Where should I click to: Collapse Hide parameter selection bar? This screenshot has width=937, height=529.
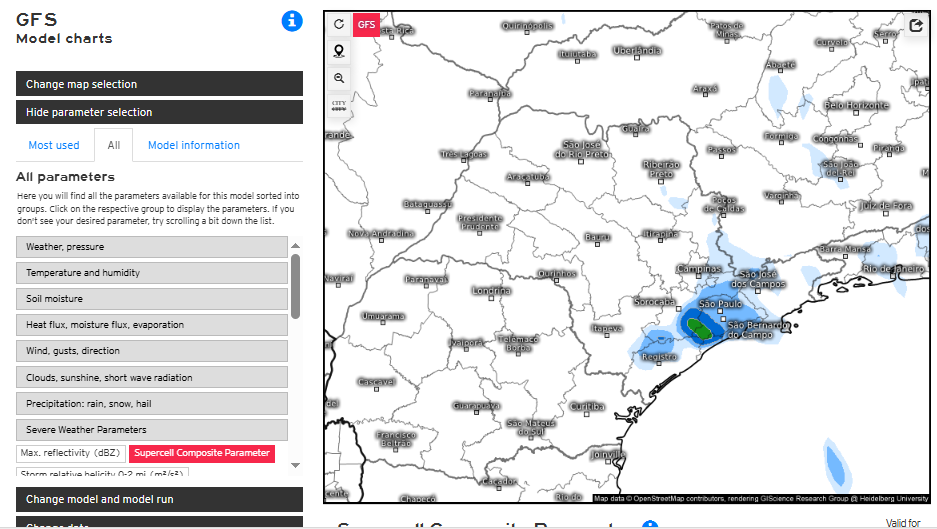tap(159, 112)
